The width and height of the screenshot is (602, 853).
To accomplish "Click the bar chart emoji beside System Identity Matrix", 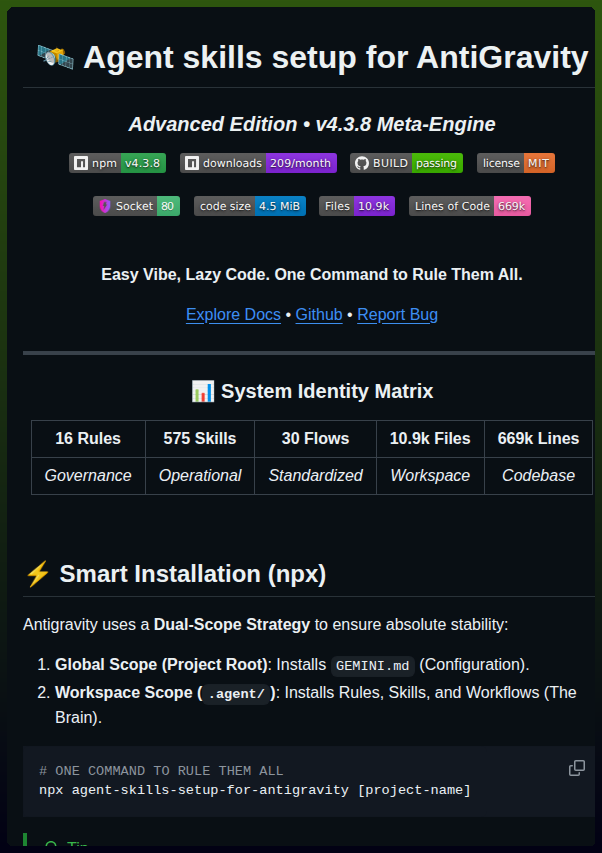I will 203,391.
